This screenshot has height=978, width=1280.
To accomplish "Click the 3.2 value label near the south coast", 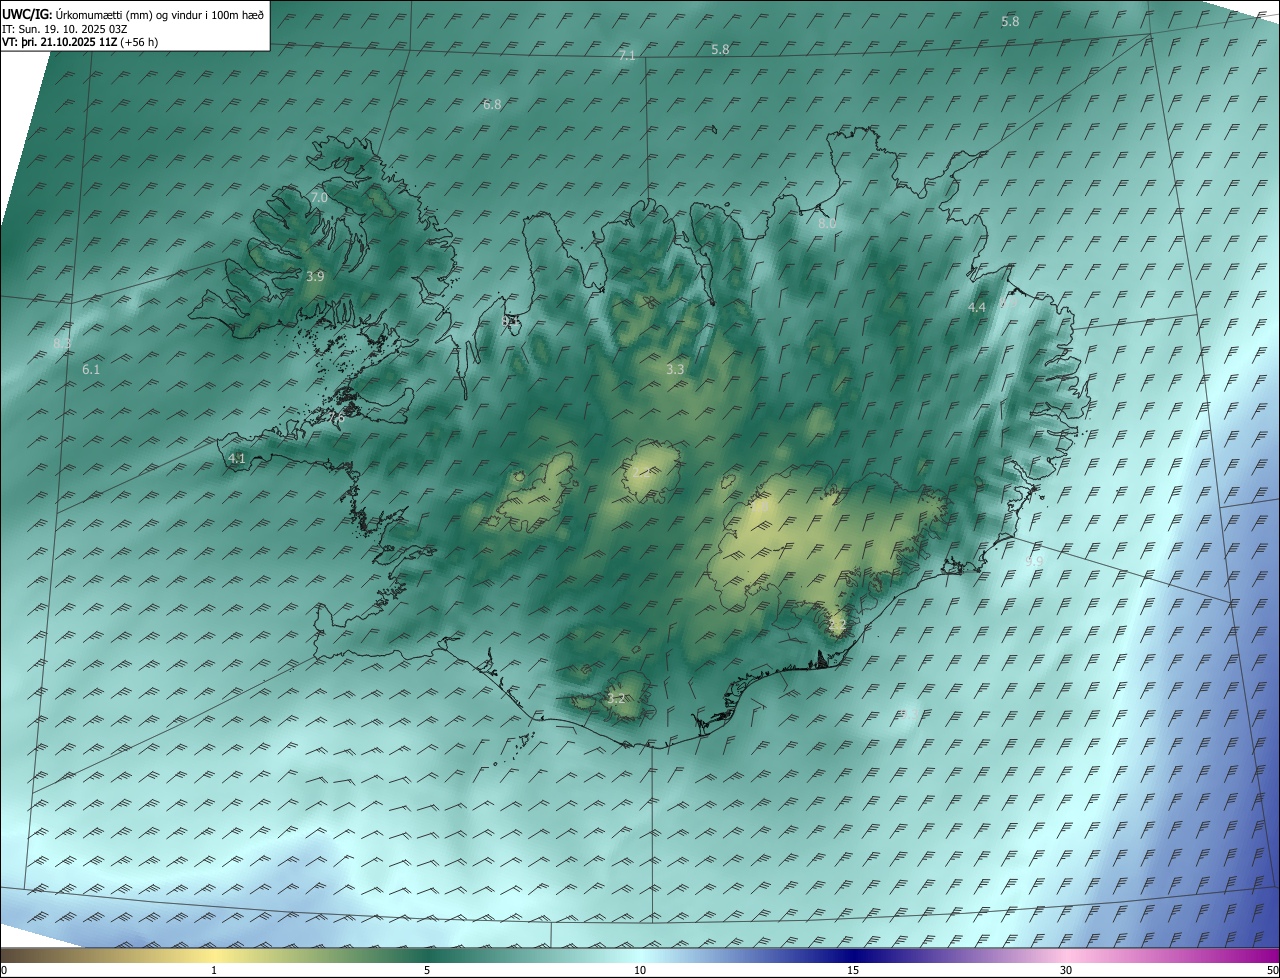I will pyautogui.click(x=616, y=698).
